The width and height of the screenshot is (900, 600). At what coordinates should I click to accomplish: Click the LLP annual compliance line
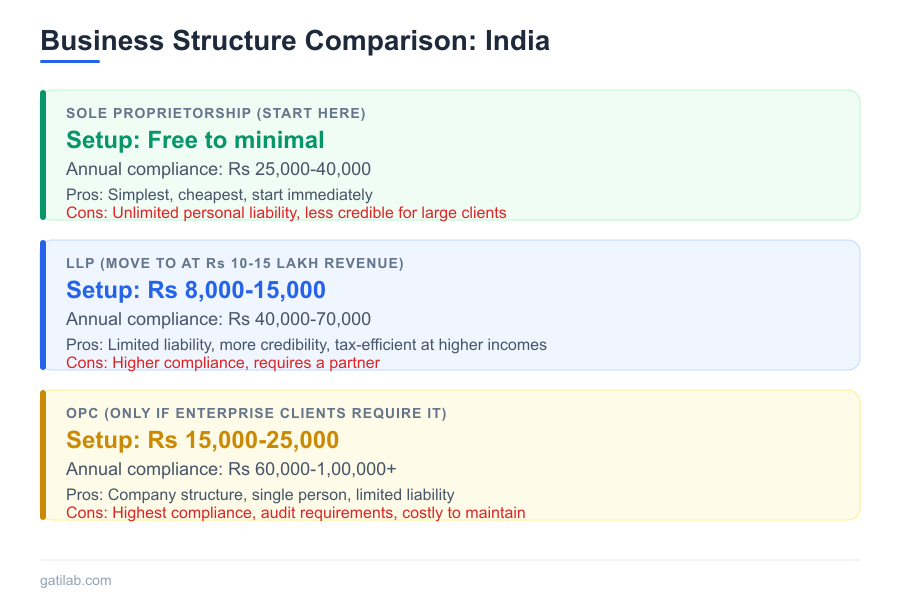point(220,318)
